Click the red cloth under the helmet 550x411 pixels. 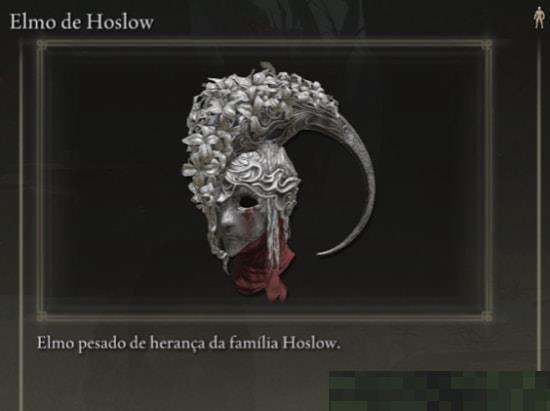coord(263,274)
